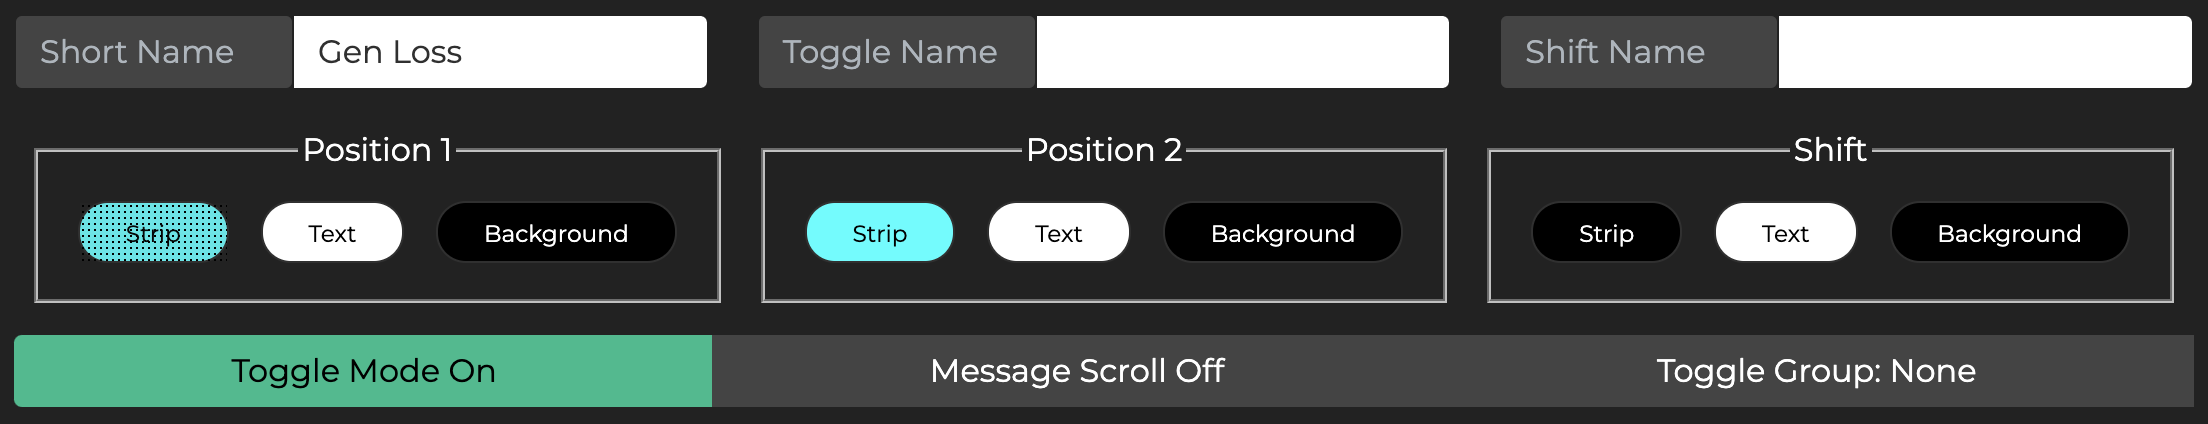The image size is (2208, 424).
Task: Change the Toggle Group: None setting
Action: [1816, 371]
